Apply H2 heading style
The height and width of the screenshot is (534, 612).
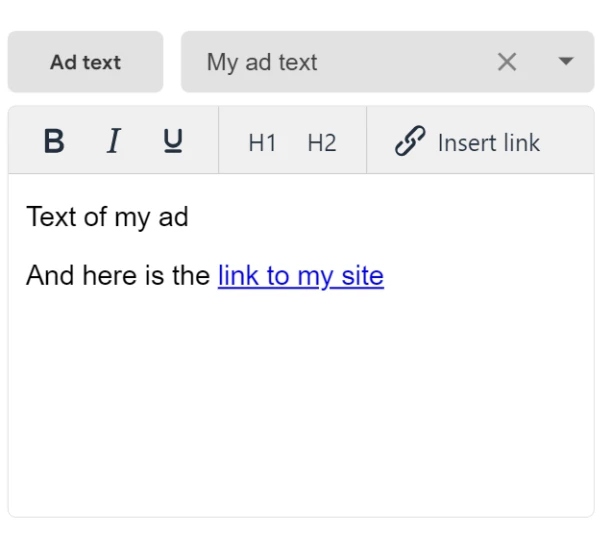coord(322,142)
